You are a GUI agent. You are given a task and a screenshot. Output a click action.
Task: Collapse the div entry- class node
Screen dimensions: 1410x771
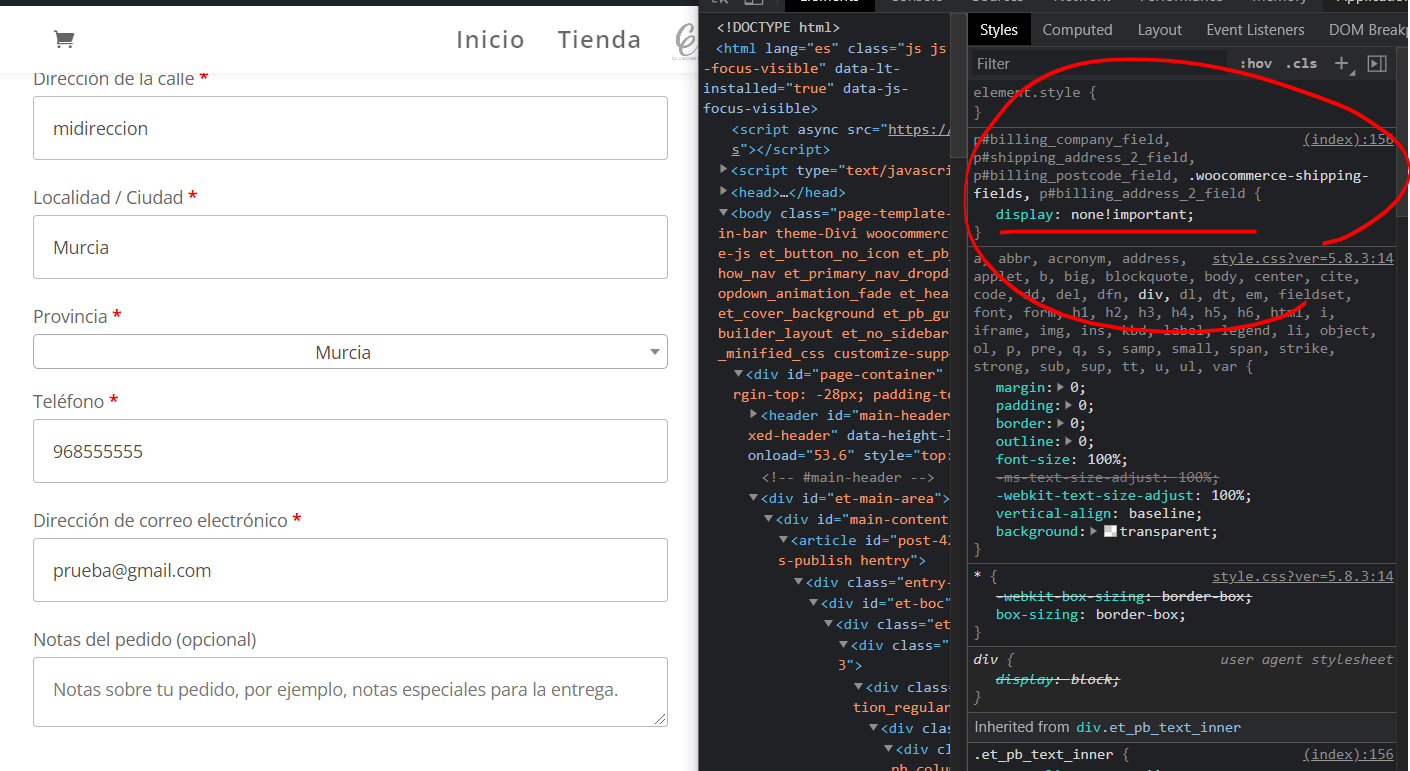(x=799, y=582)
